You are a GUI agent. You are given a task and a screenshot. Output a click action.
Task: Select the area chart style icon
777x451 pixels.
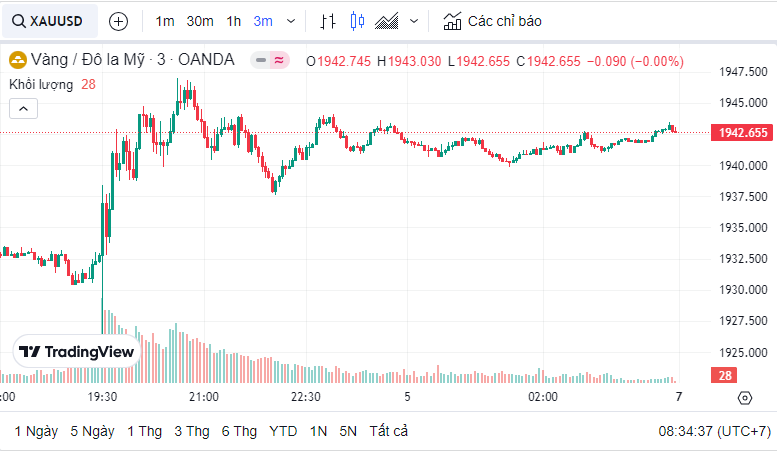click(x=388, y=21)
